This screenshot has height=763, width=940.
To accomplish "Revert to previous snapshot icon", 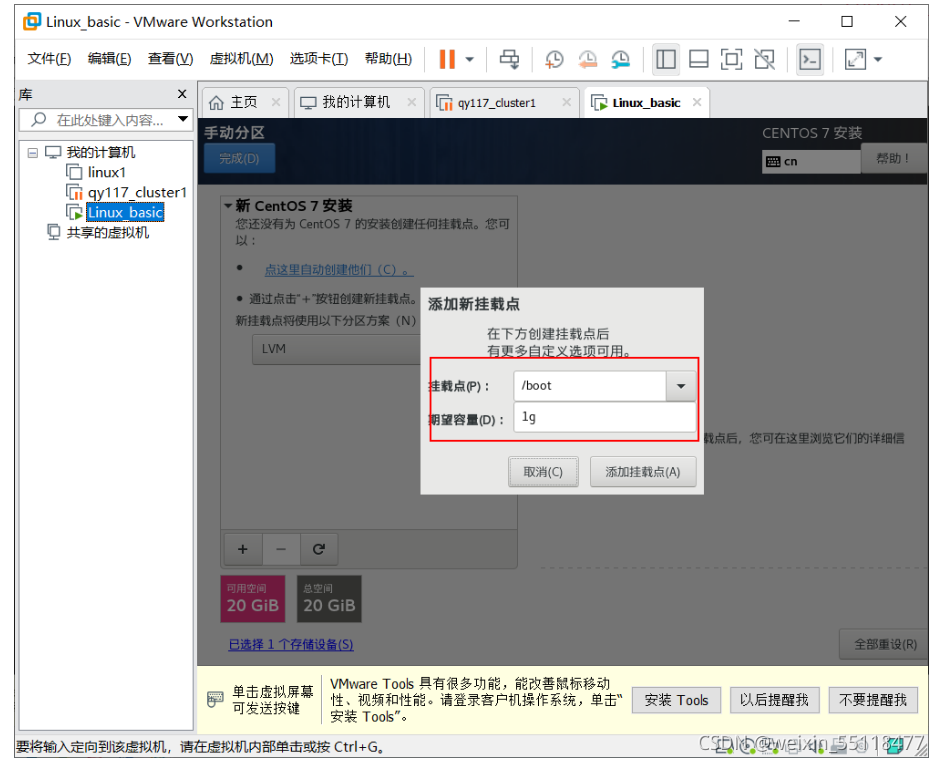I will pyautogui.click(x=588, y=59).
